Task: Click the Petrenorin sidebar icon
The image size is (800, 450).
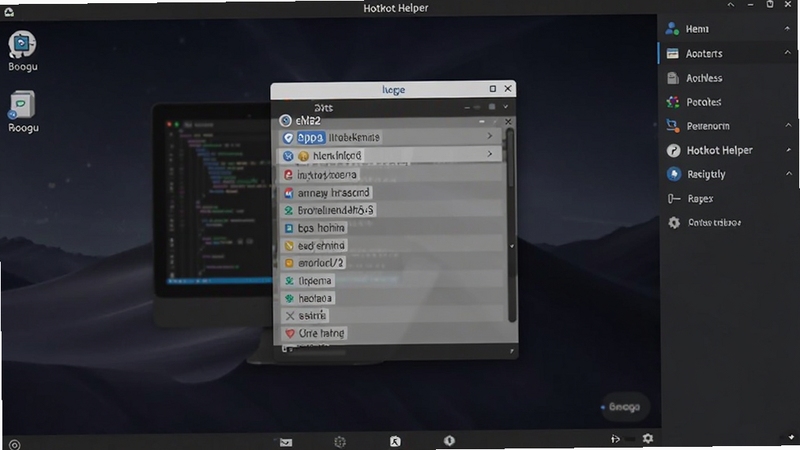Action: [x=672, y=126]
